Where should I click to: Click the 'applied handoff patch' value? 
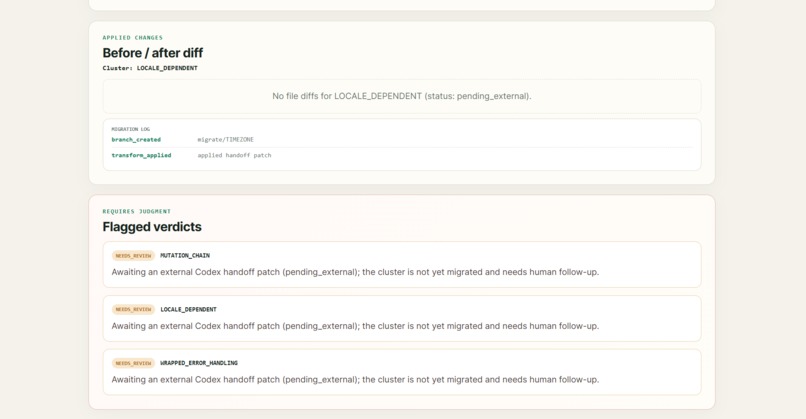coord(234,155)
